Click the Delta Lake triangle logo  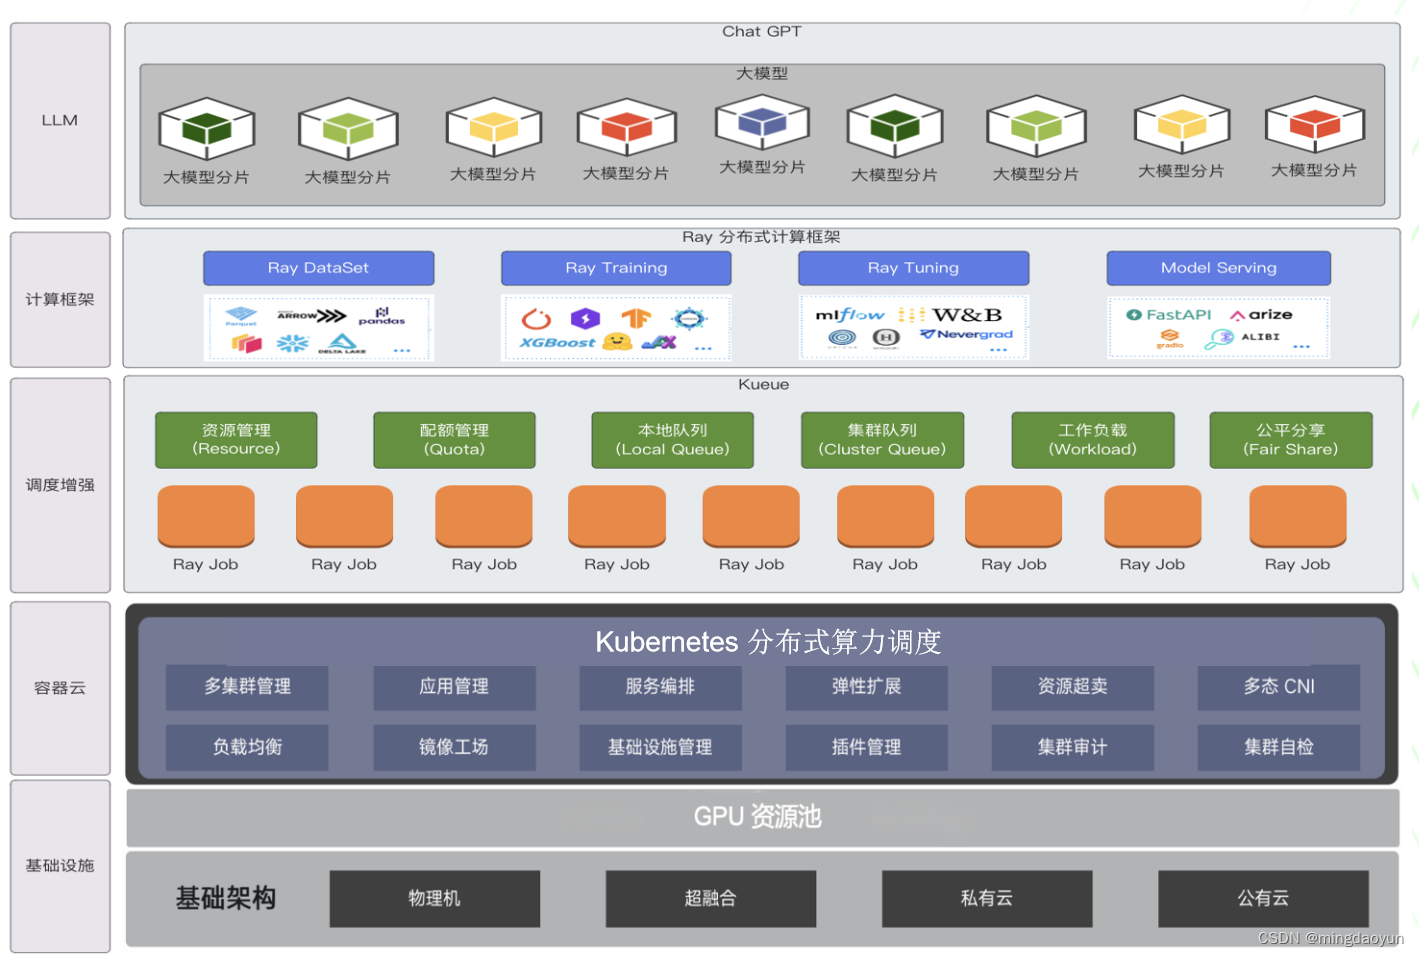click(x=342, y=345)
